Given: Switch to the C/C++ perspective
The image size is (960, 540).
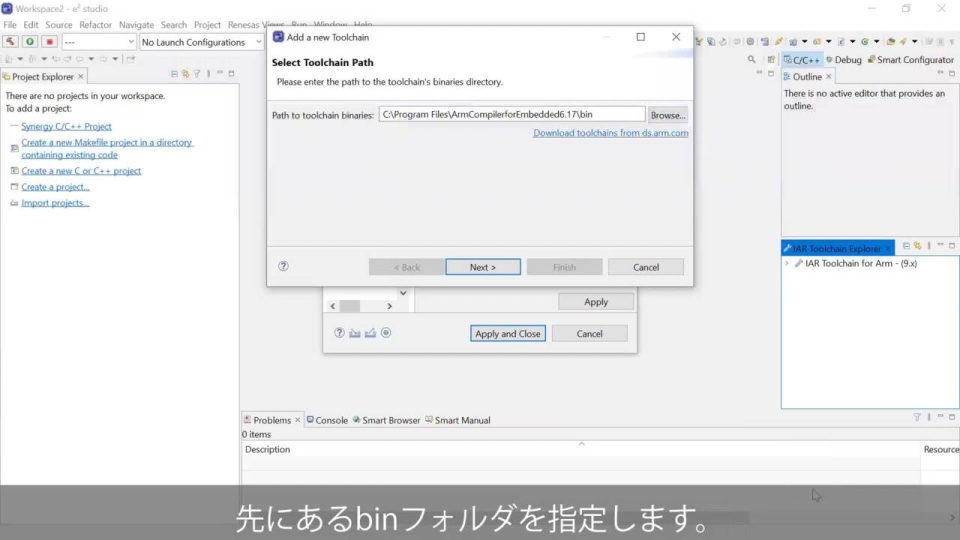Looking at the screenshot, I should point(801,59).
